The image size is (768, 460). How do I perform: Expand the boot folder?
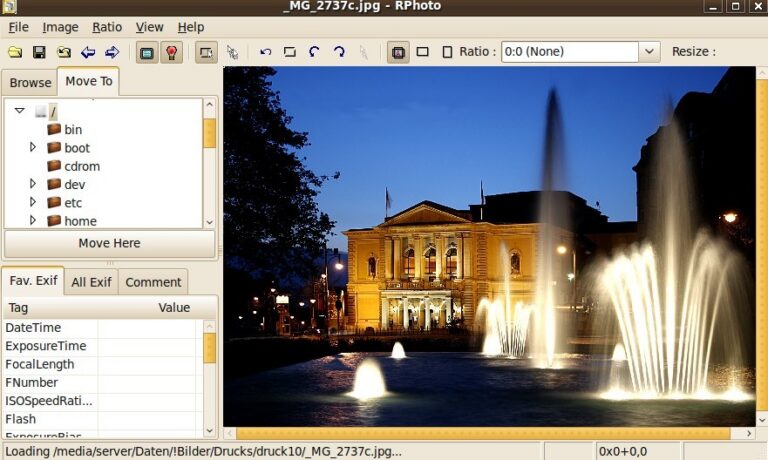(x=33, y=147)
